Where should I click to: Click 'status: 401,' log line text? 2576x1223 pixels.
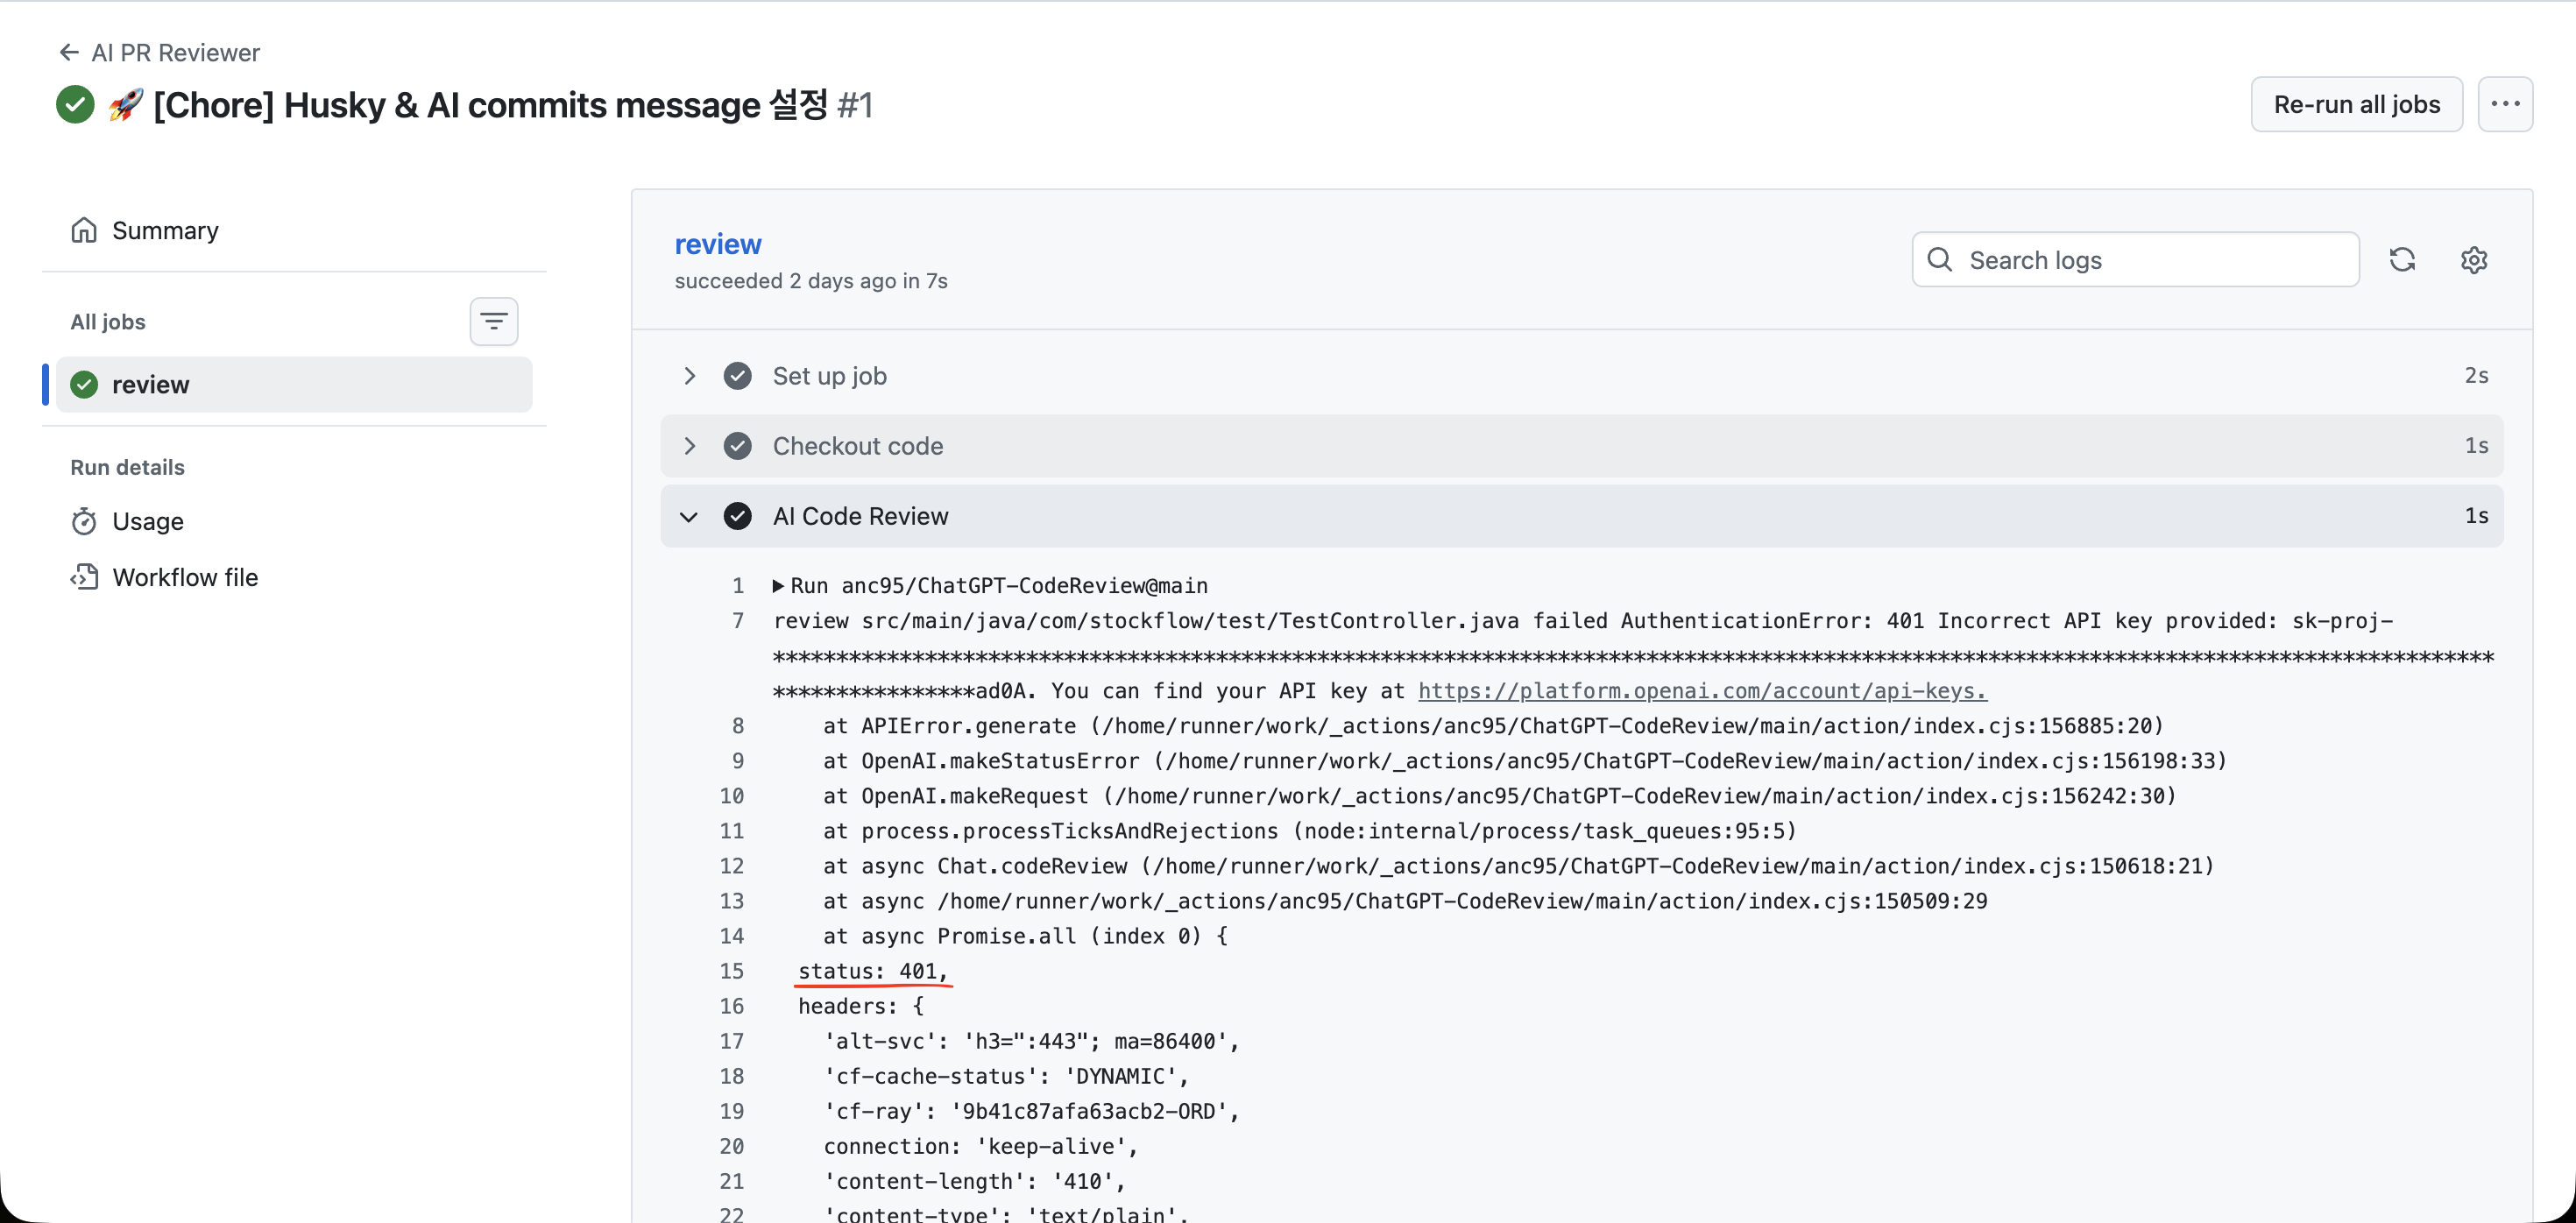(872, 971)
